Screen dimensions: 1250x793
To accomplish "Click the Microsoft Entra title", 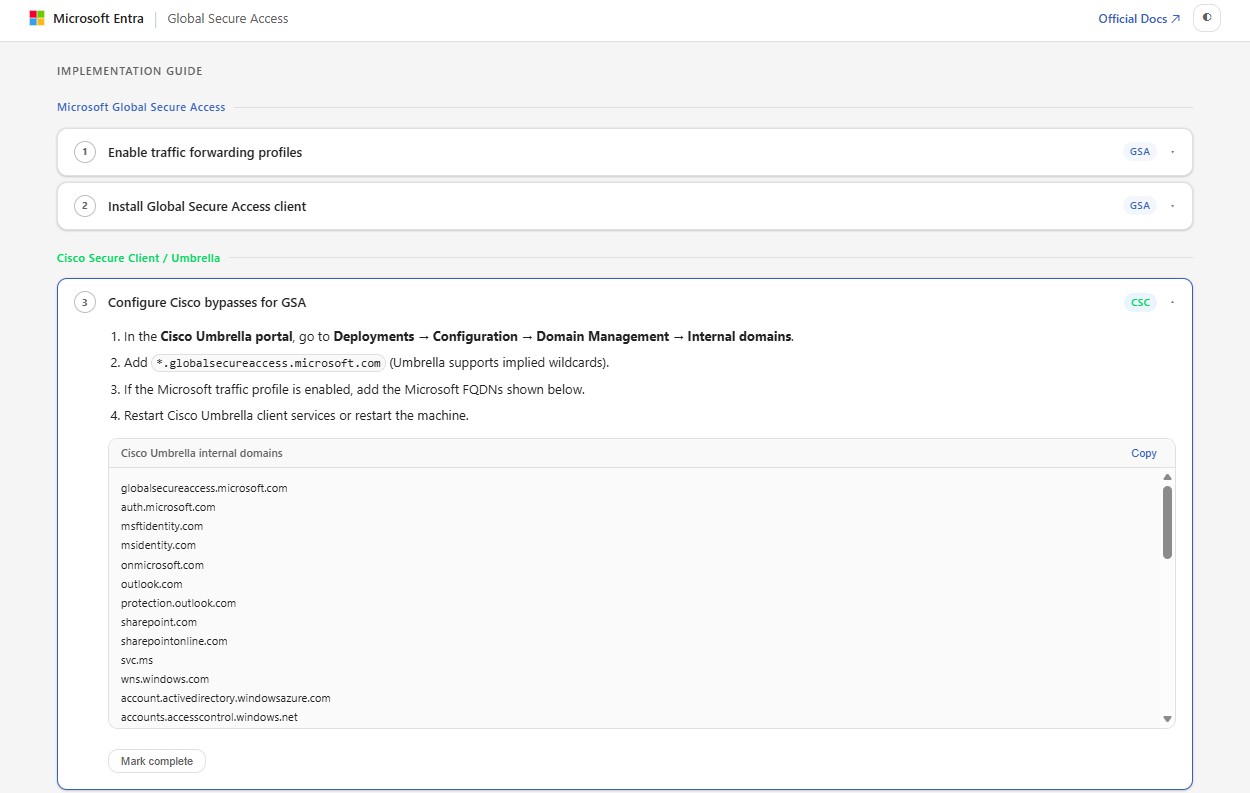I will tap(98, 18).
